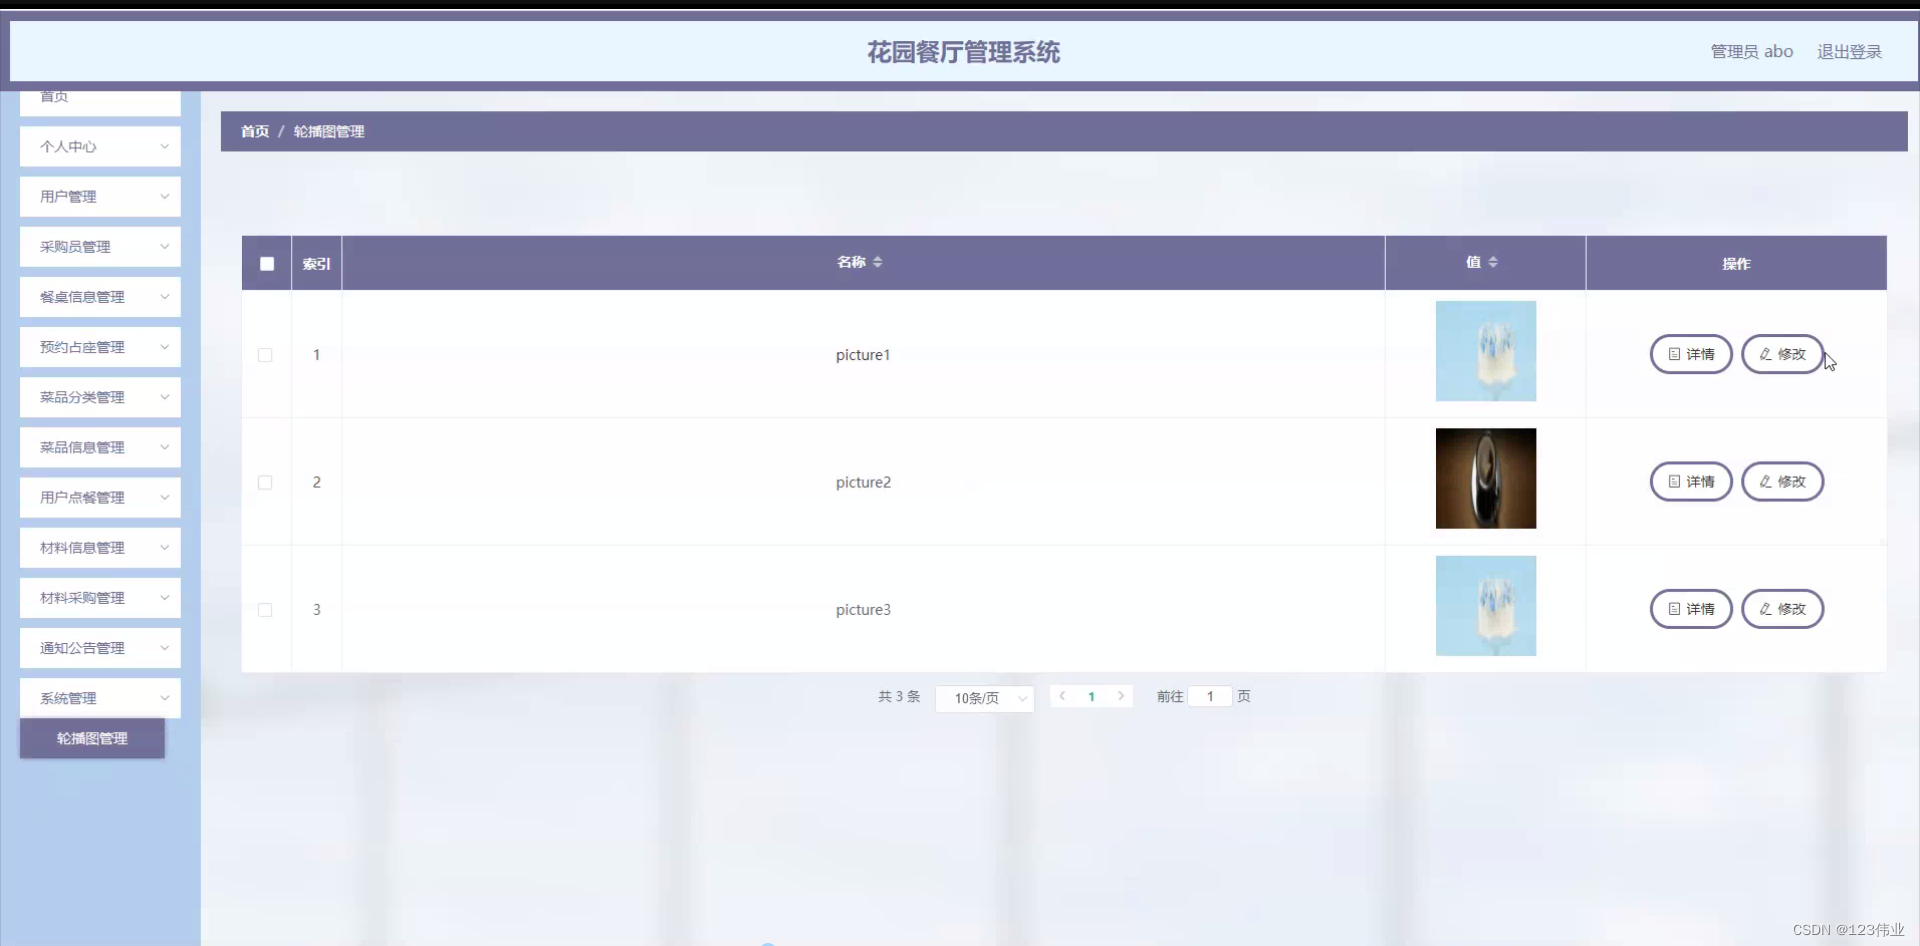Check the checkbox for row 1

coord(265,355)
